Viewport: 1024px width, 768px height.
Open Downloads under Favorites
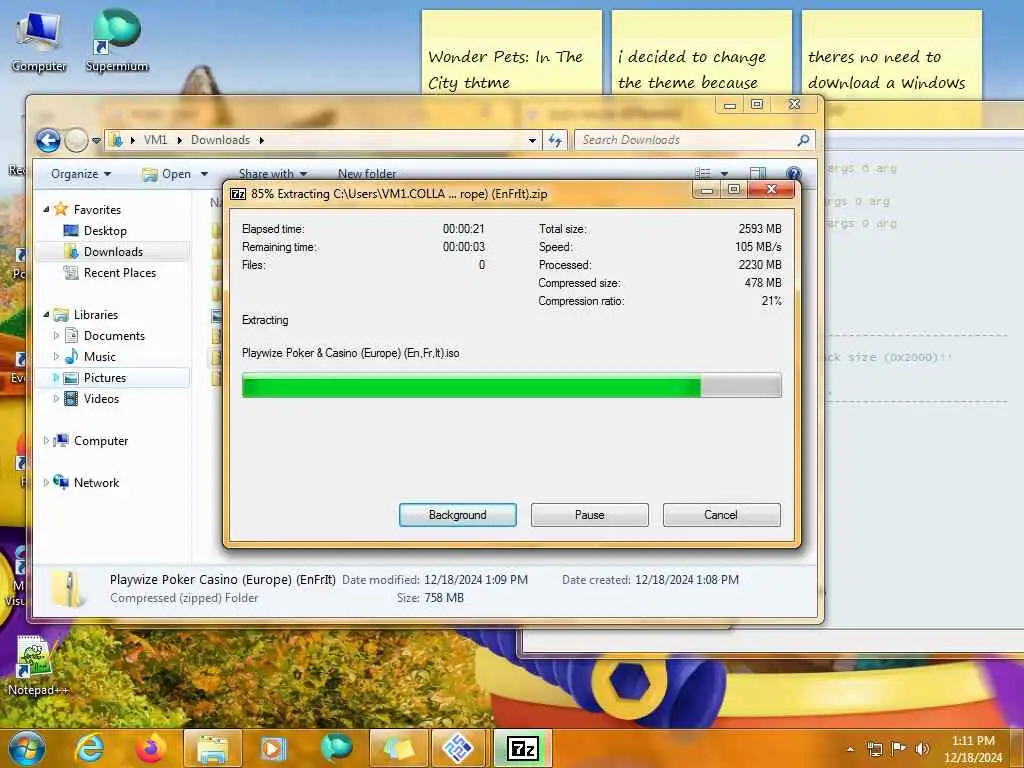113,251
